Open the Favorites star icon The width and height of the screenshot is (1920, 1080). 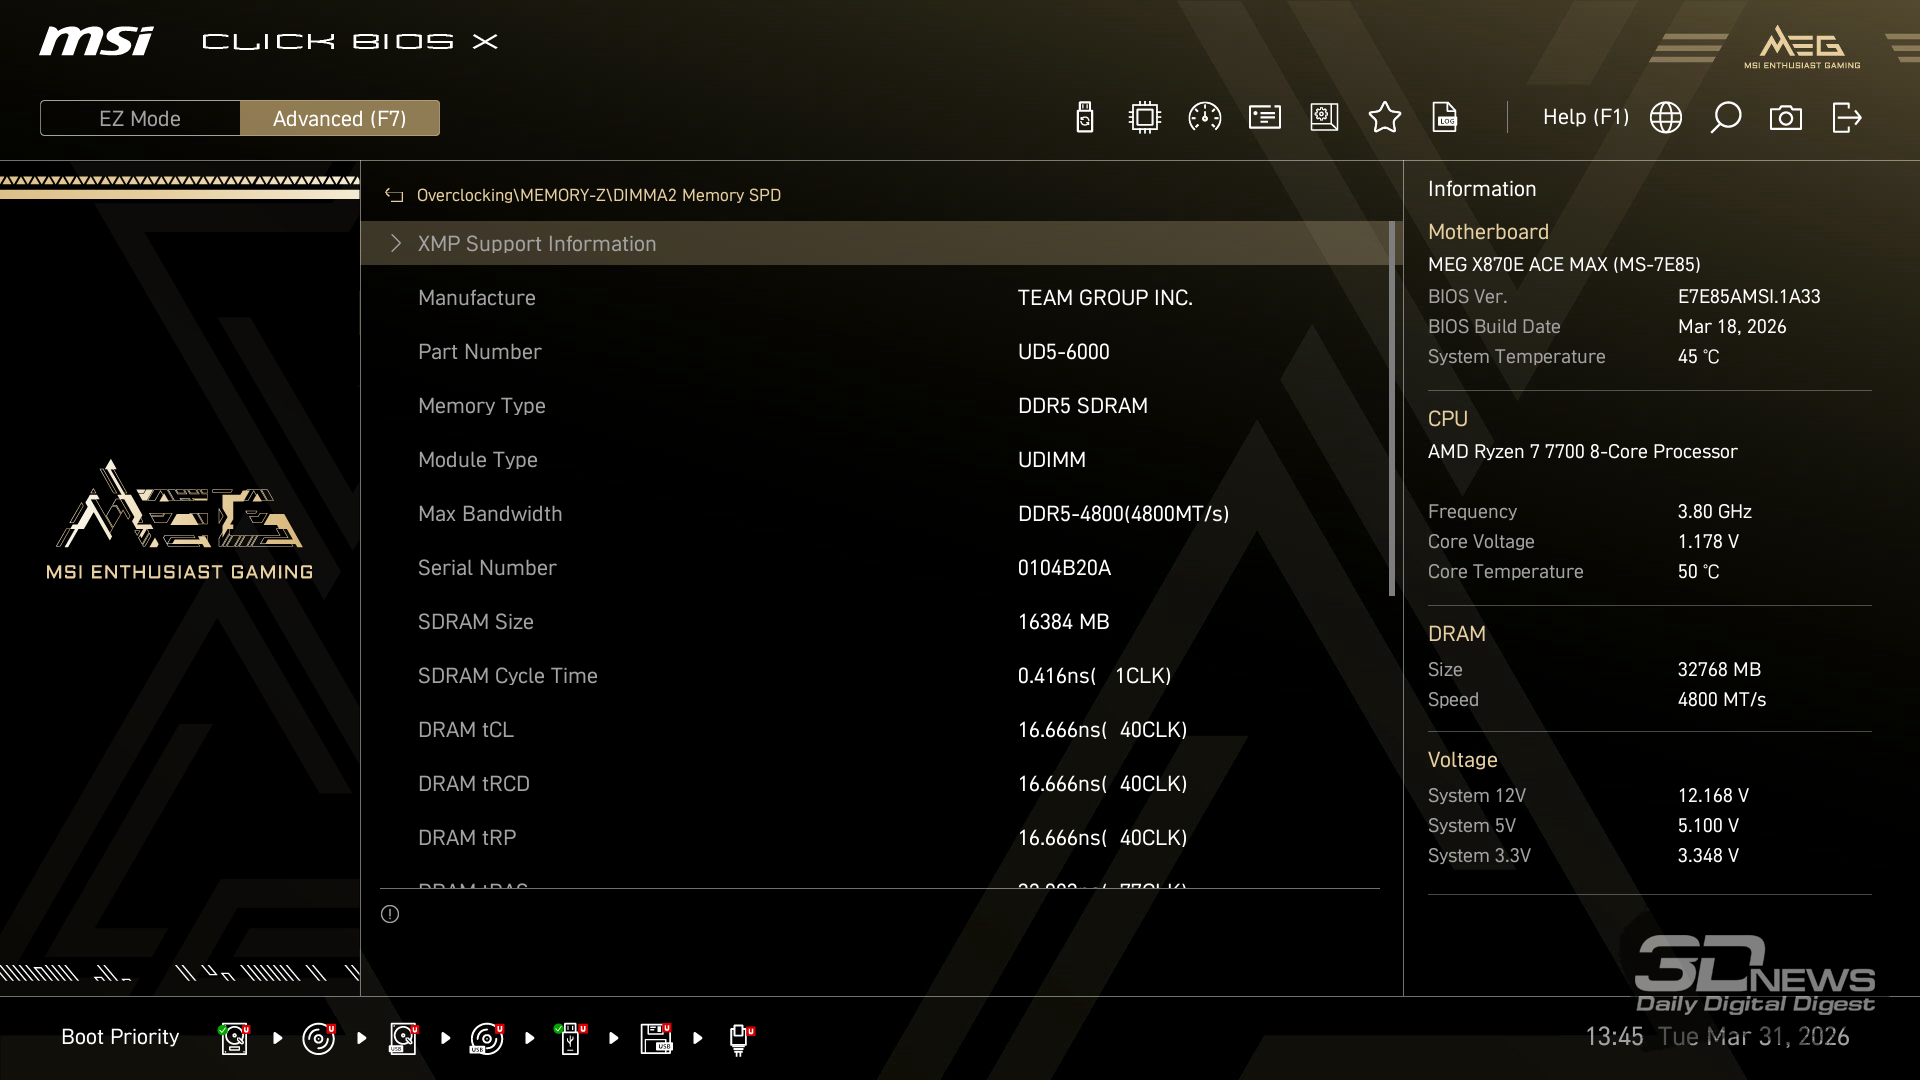point(1384,118)
